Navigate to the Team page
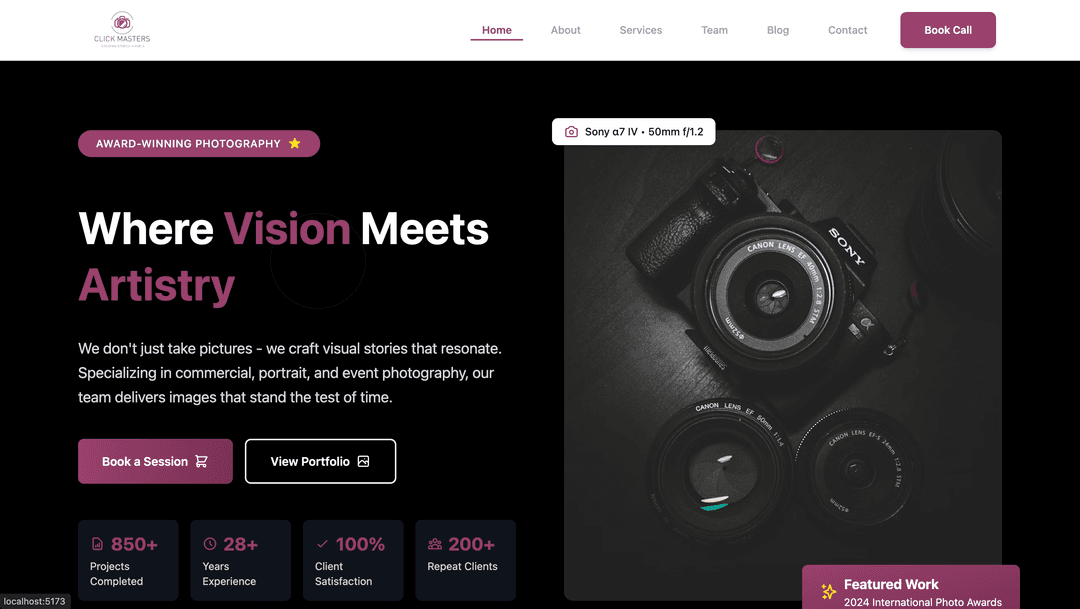The image size is (1080, 609). pos(714,30)
